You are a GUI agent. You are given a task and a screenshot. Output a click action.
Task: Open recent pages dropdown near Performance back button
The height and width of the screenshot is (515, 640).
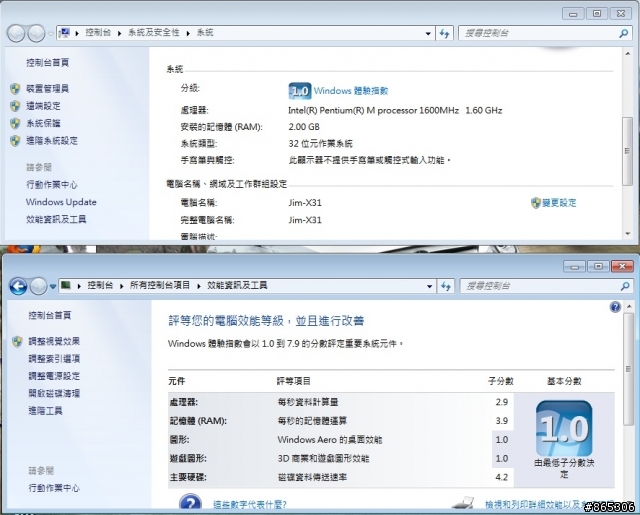(x=53, y=286)
